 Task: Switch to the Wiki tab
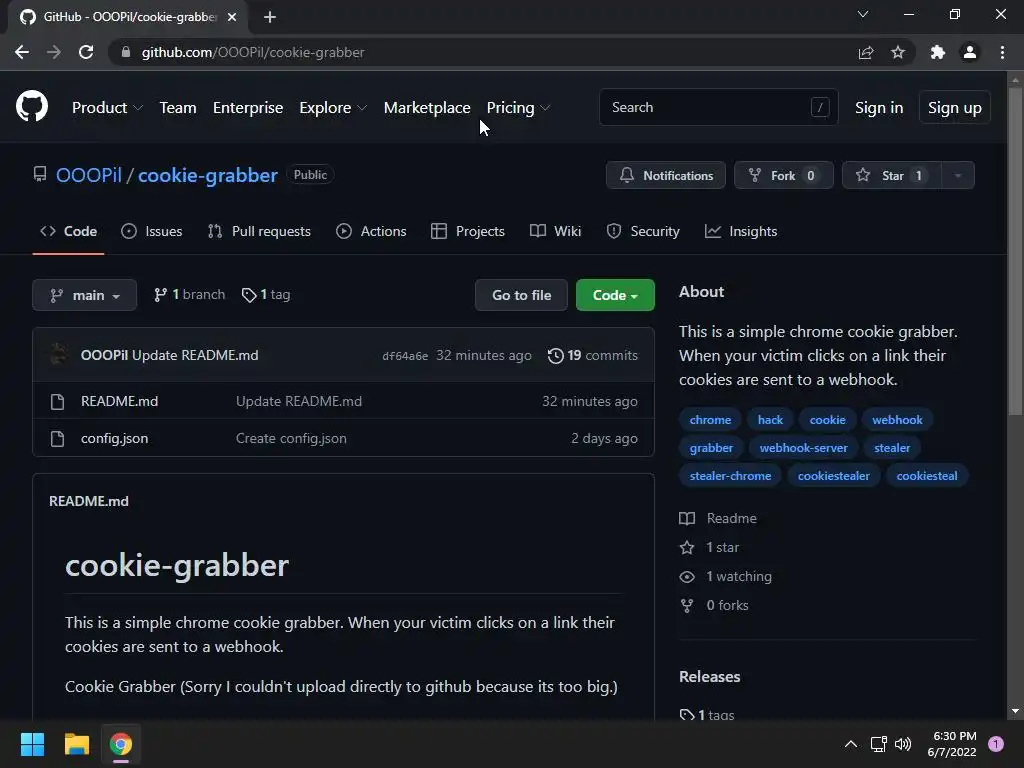point(555,231)
